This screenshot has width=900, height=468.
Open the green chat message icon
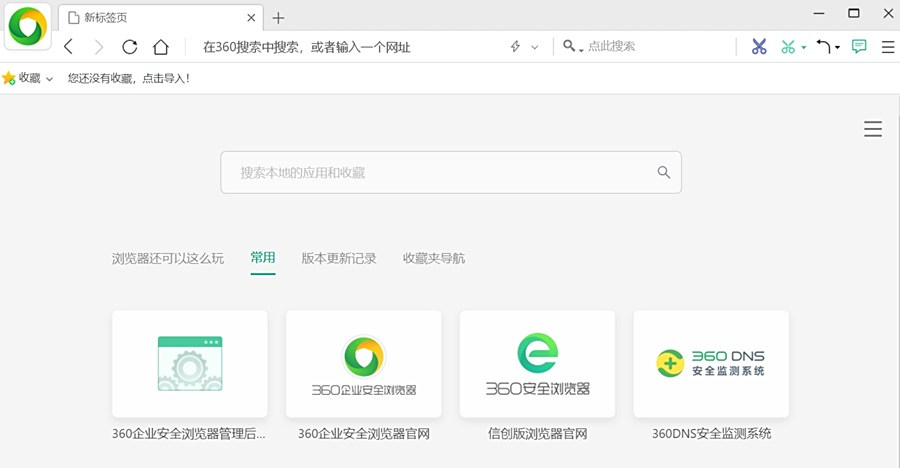coord(859,47)
